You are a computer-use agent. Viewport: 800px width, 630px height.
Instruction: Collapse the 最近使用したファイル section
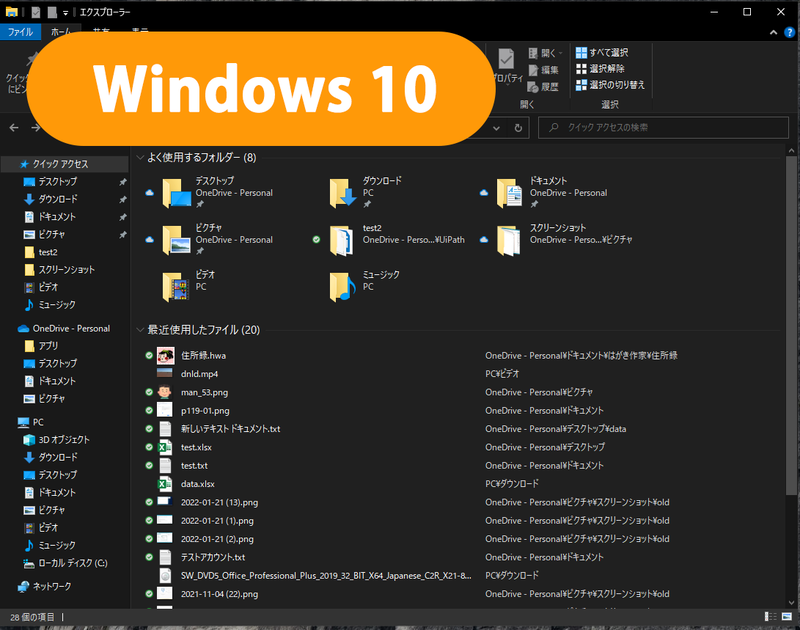(x=140, y=330)
